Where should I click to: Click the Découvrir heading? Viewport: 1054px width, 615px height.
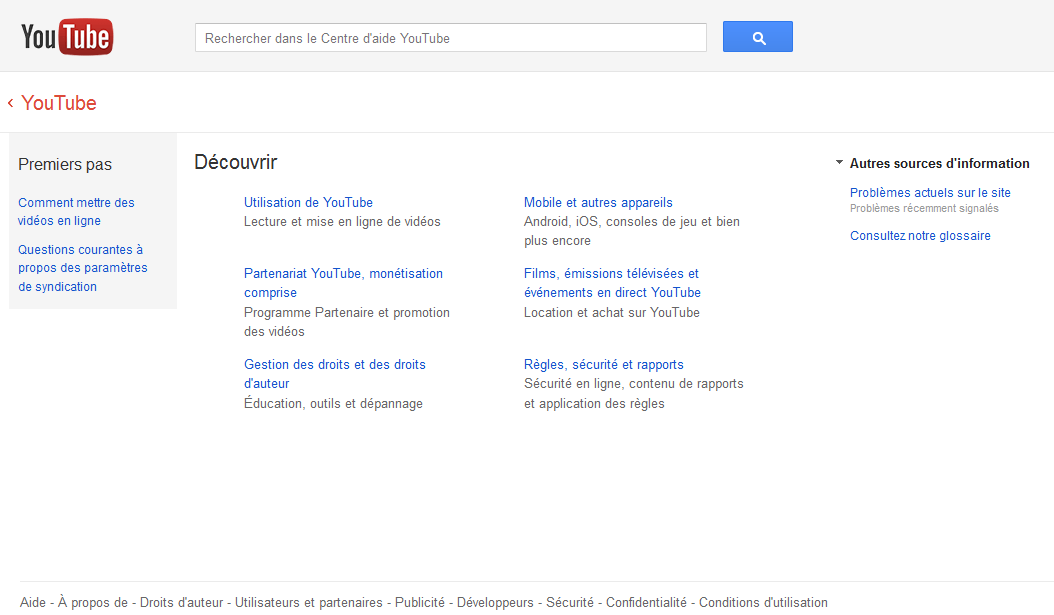[236, 162]
